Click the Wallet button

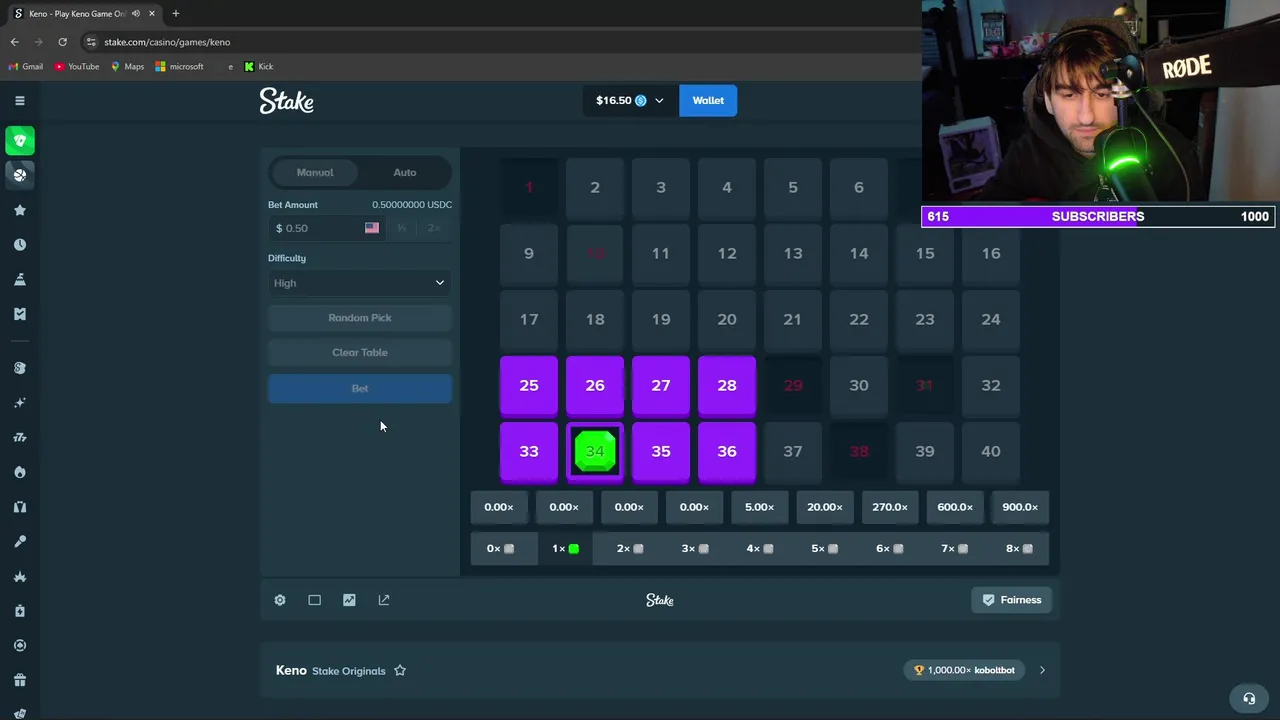(x=708, y=100)
